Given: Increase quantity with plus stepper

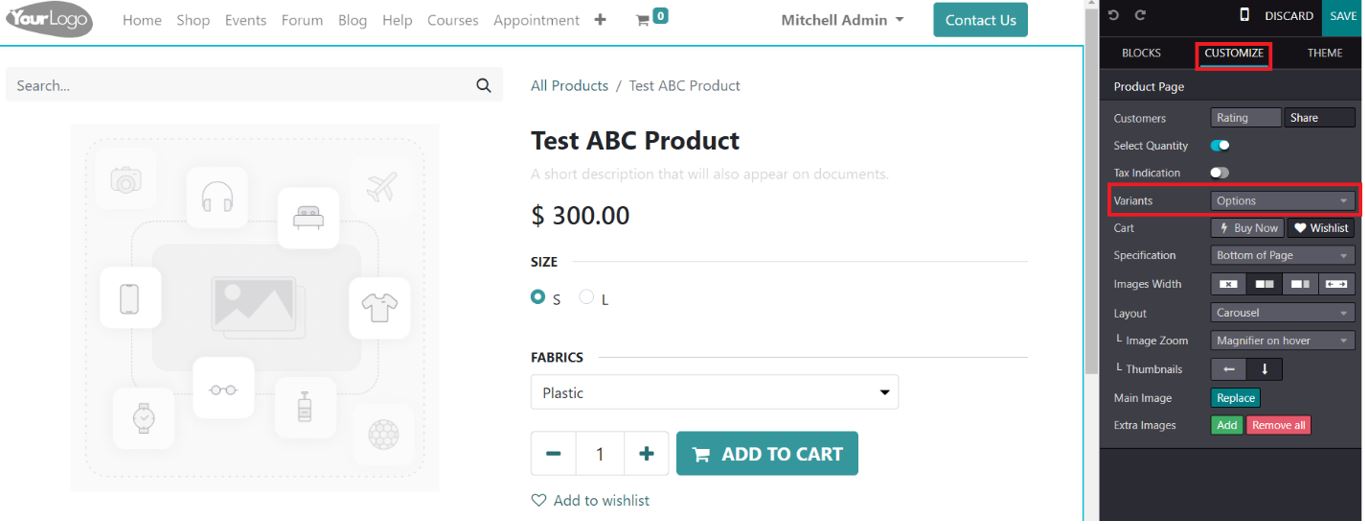Looking at the screenshot, I should pos(647,454).
